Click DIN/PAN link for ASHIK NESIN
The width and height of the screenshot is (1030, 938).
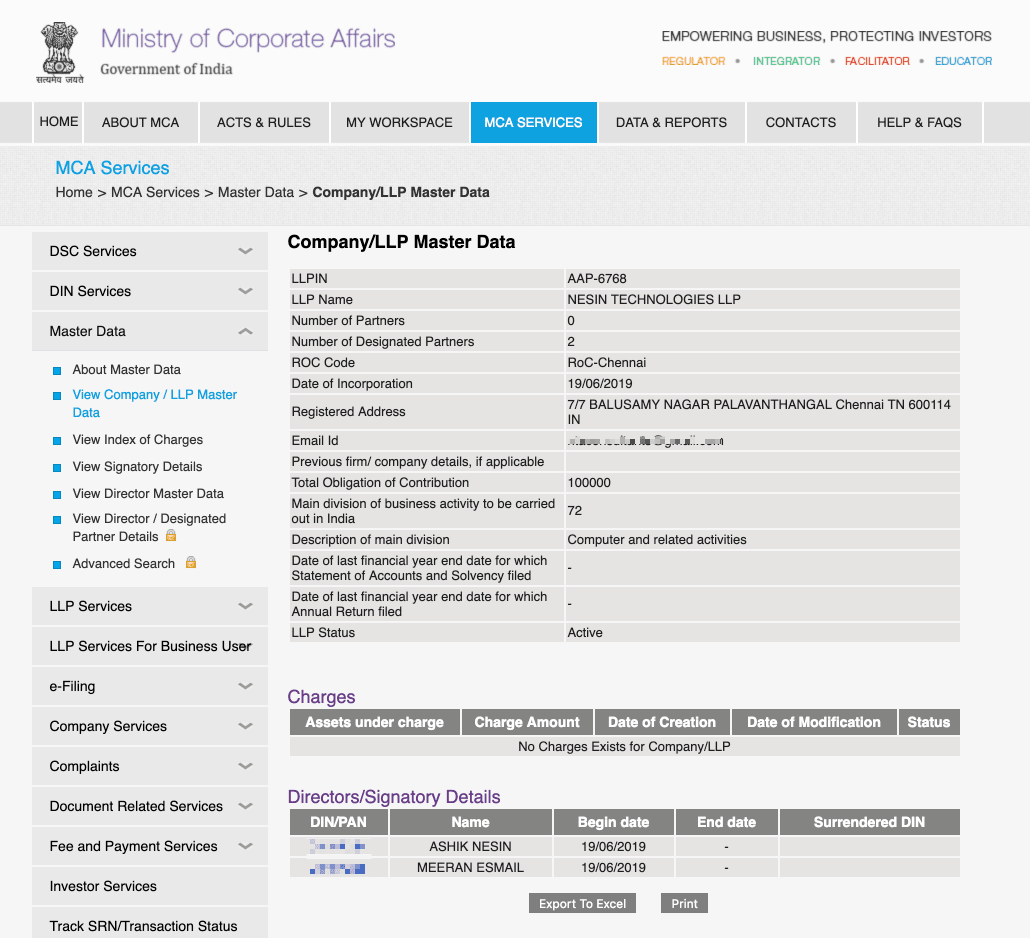point(338,847)
